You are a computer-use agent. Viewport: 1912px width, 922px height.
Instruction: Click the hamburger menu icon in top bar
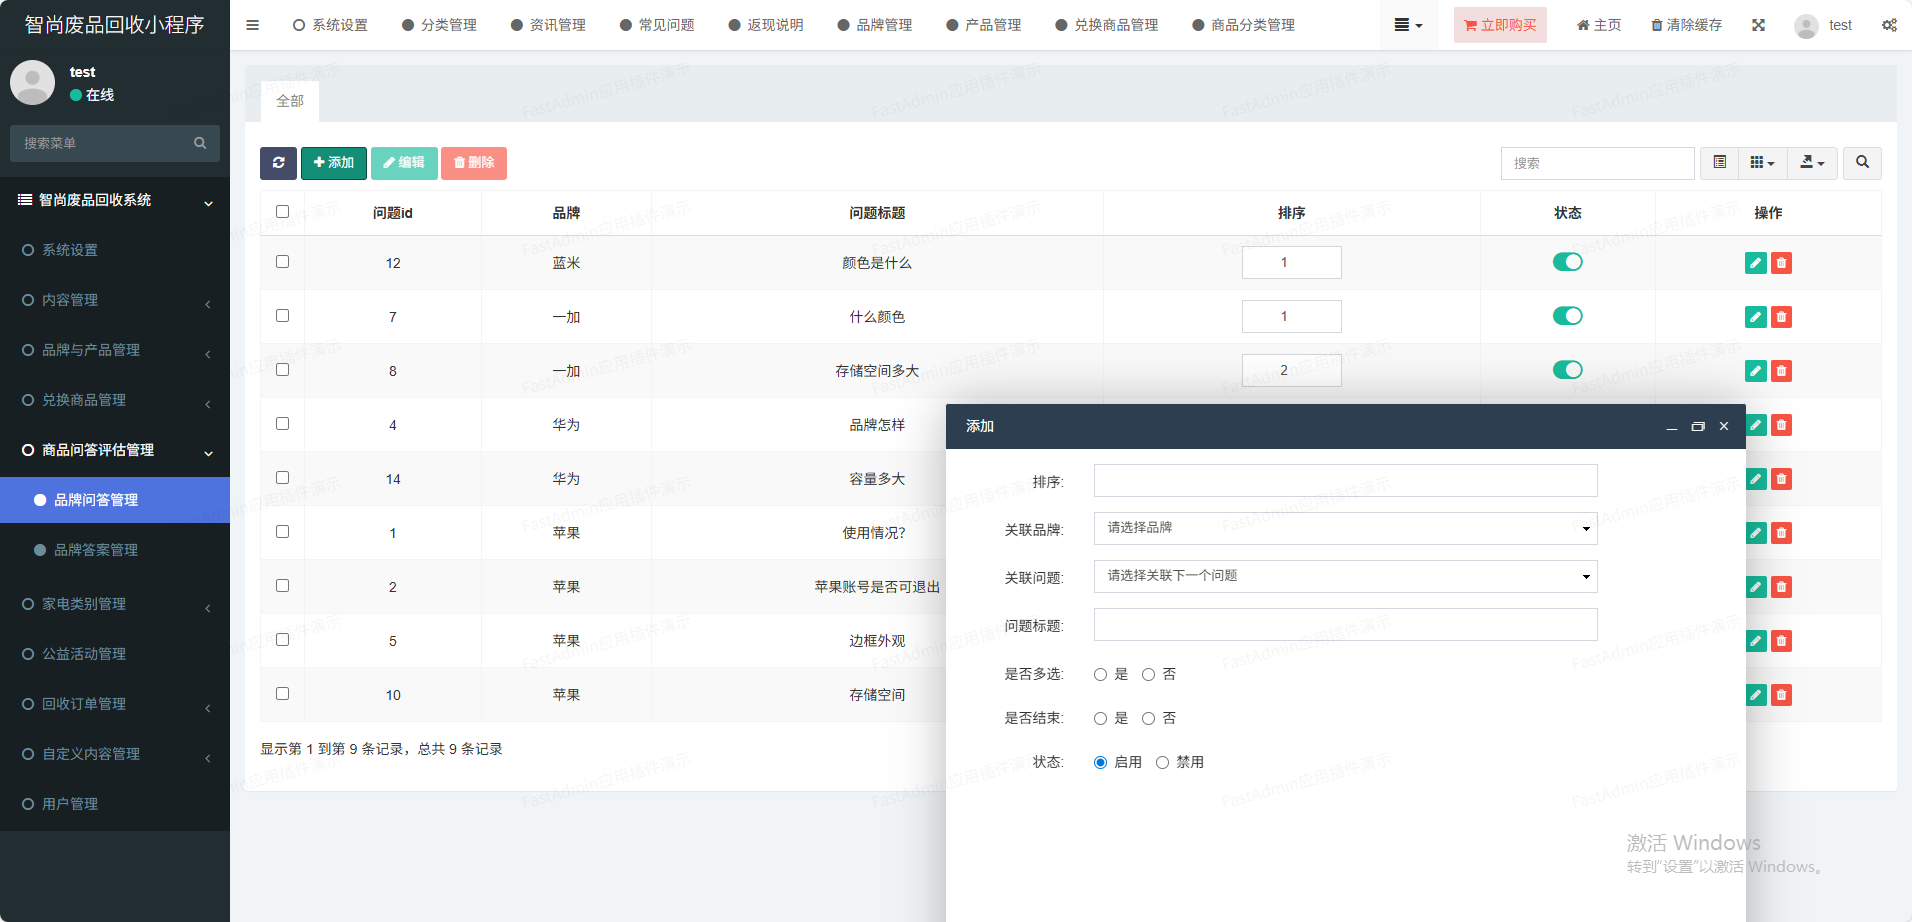[252, 25]
